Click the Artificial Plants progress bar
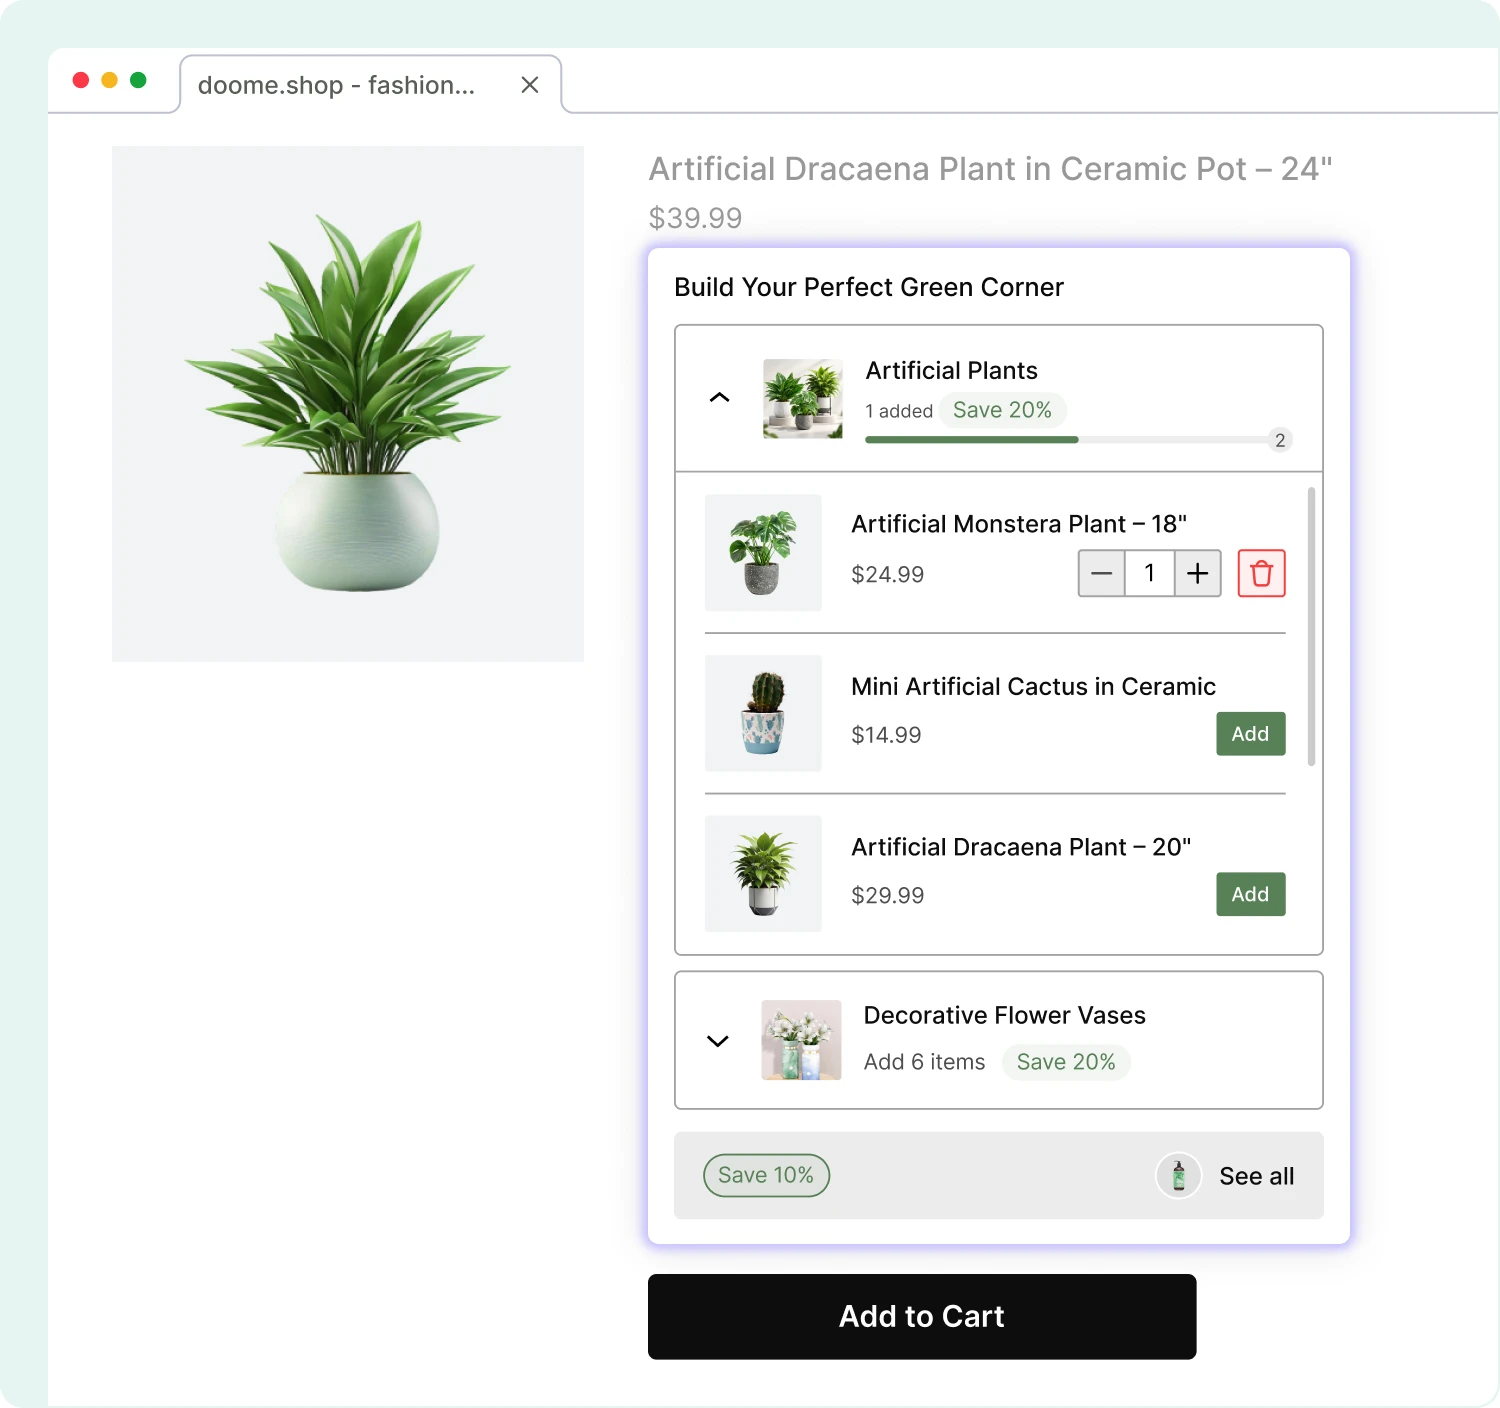 click(1067, 440)
